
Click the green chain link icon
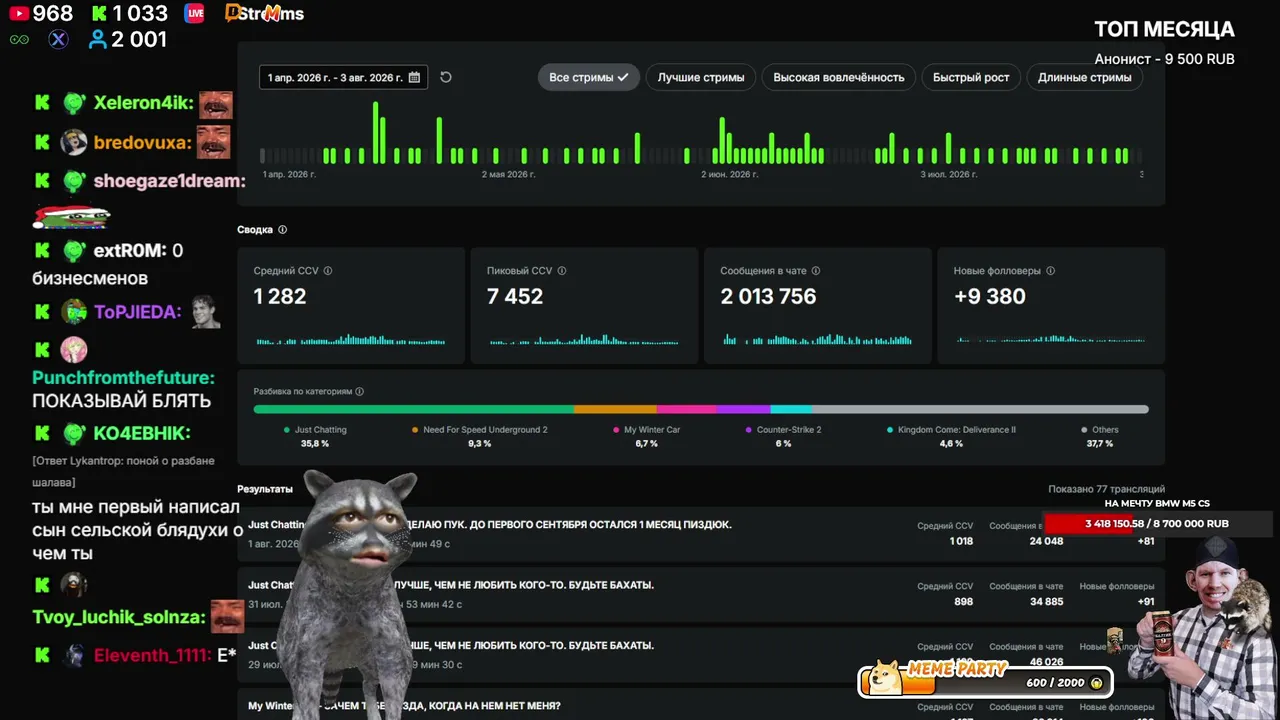click(x=19, y=39)
